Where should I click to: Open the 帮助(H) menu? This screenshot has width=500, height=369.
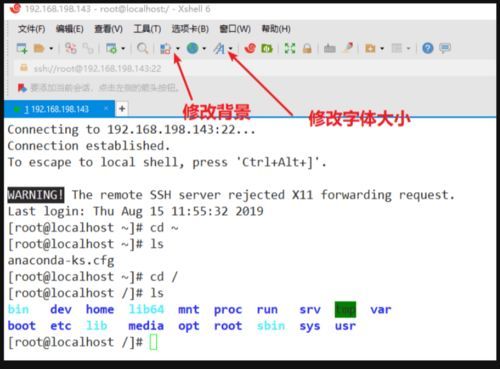pyautogui.click(x=276, y=29)
